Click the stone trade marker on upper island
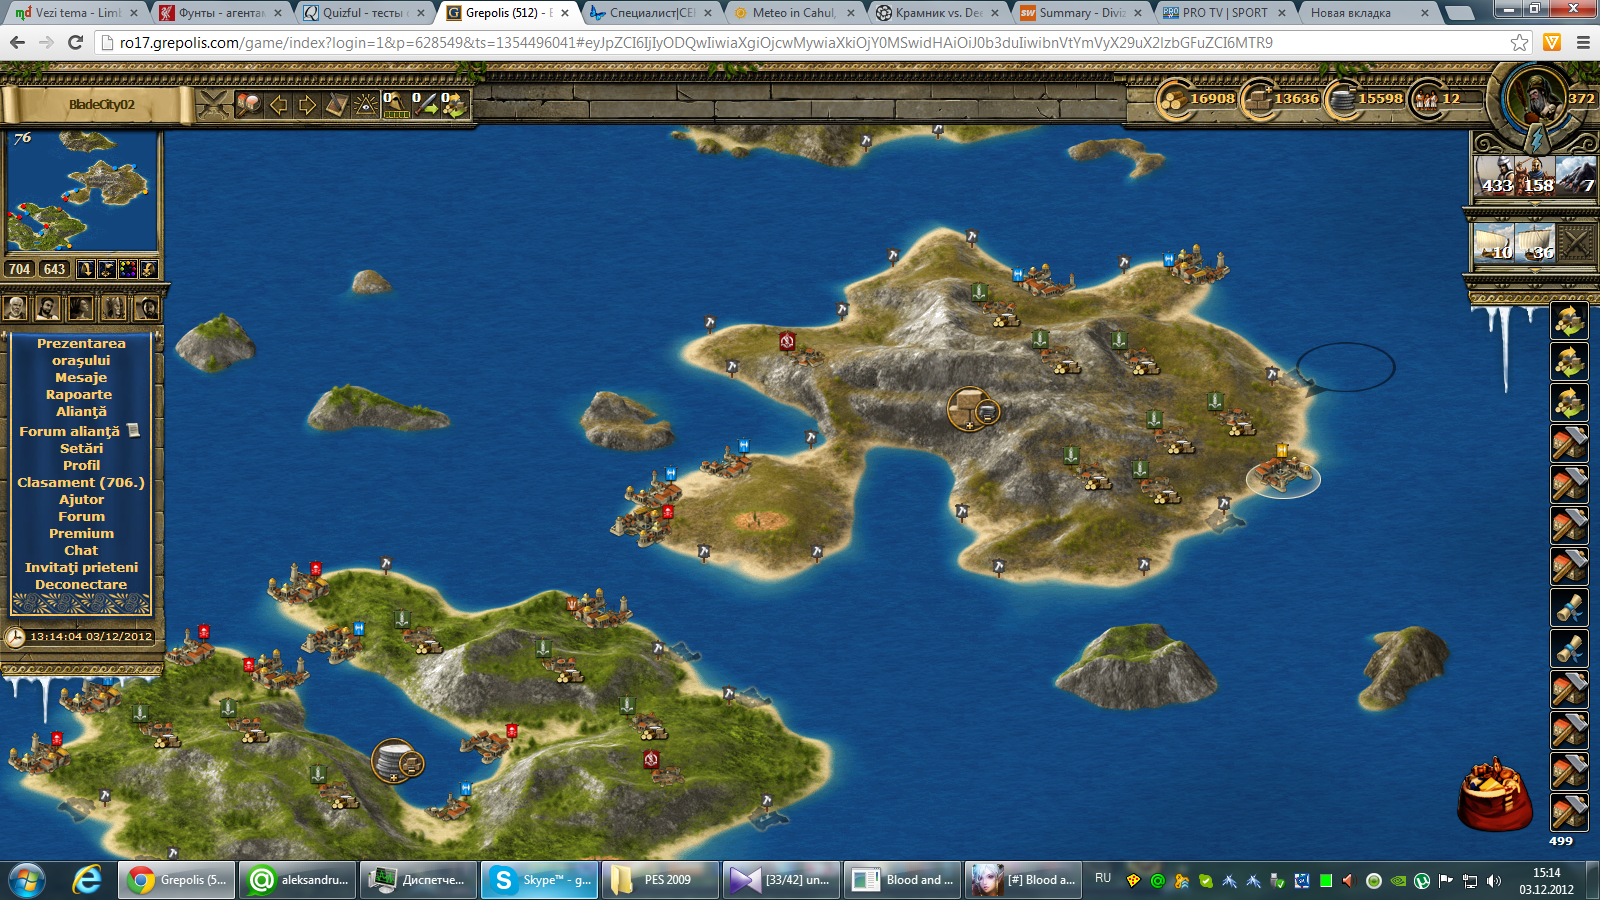The height and width of the screenshot is (900, 1600). pos(969,409)
